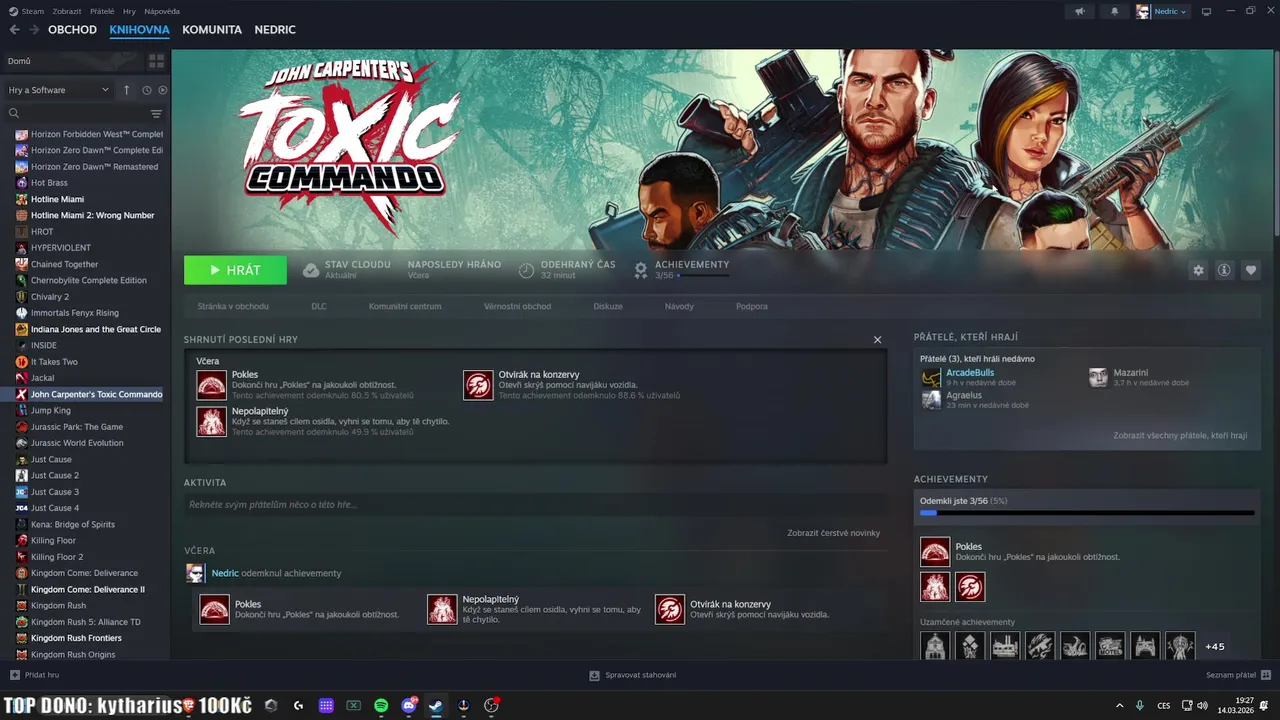The width and height of the screenshot is (1280, 720).
Task: Click the Add game plus icon
Action: (x=14, y=675)
